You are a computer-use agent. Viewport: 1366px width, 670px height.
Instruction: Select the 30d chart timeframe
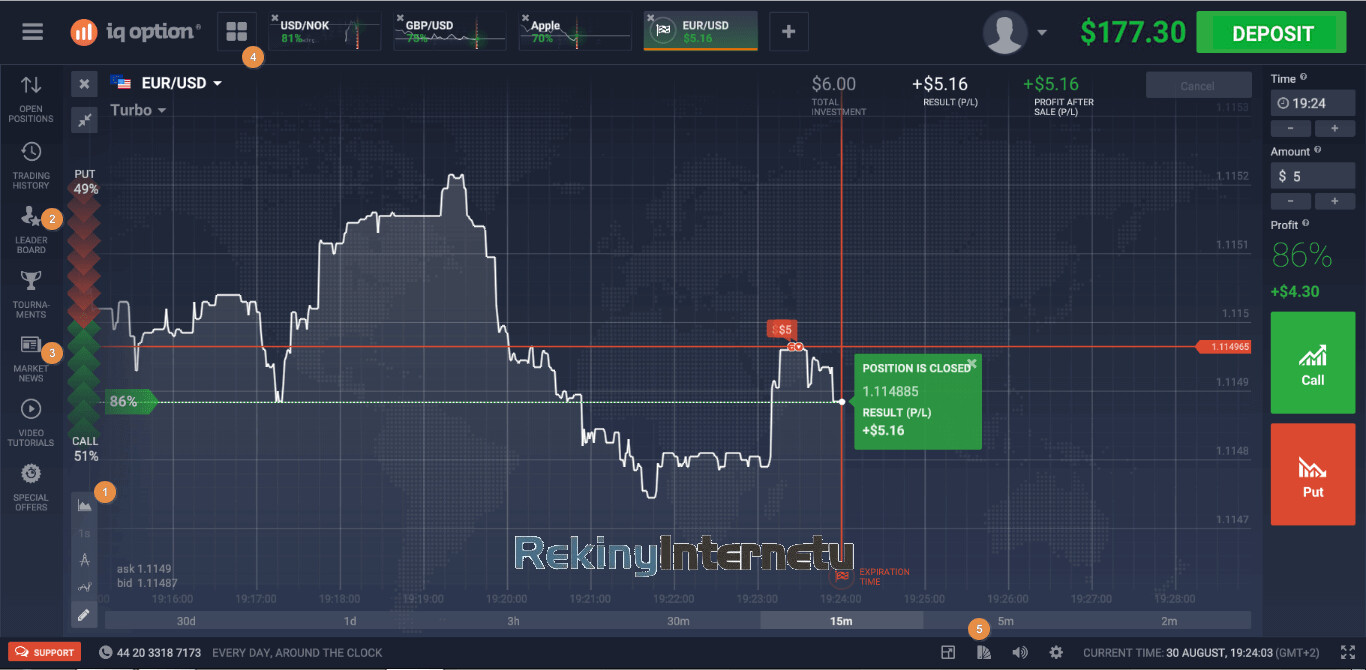click(x=186, y=621)
